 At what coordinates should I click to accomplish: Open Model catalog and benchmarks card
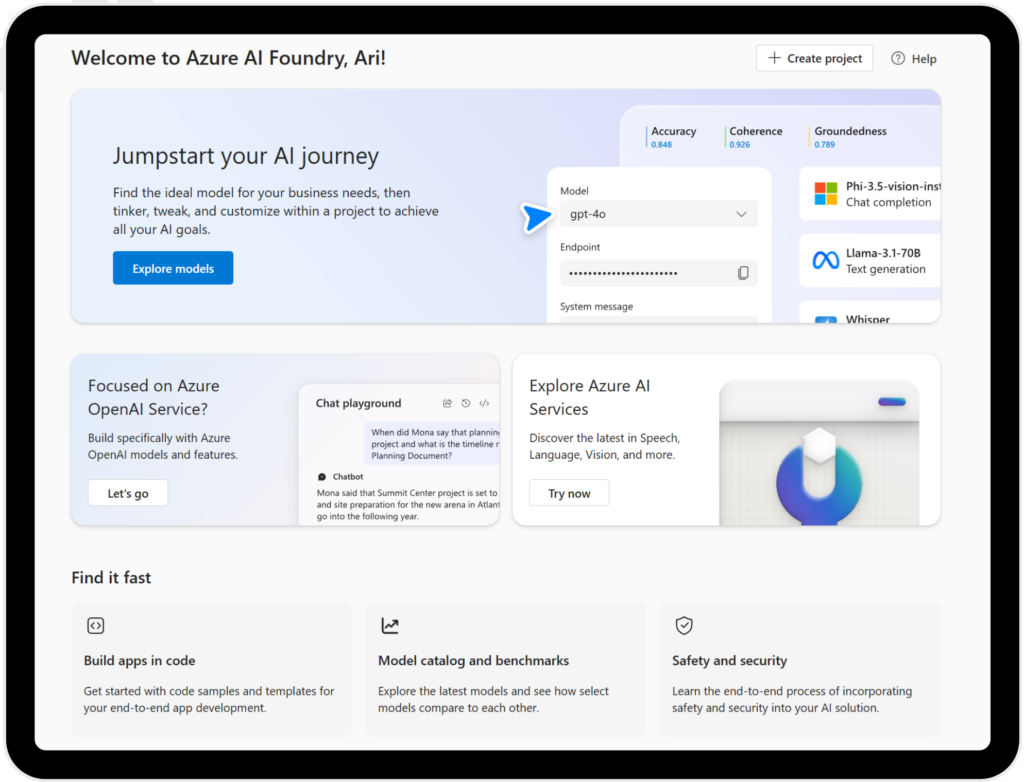coord(505,669)
